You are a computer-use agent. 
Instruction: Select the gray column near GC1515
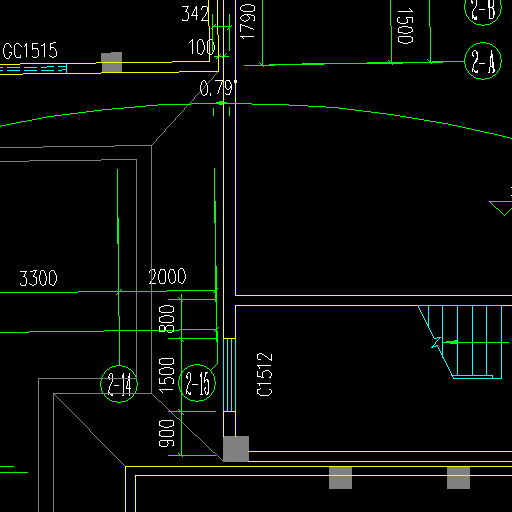112,62
